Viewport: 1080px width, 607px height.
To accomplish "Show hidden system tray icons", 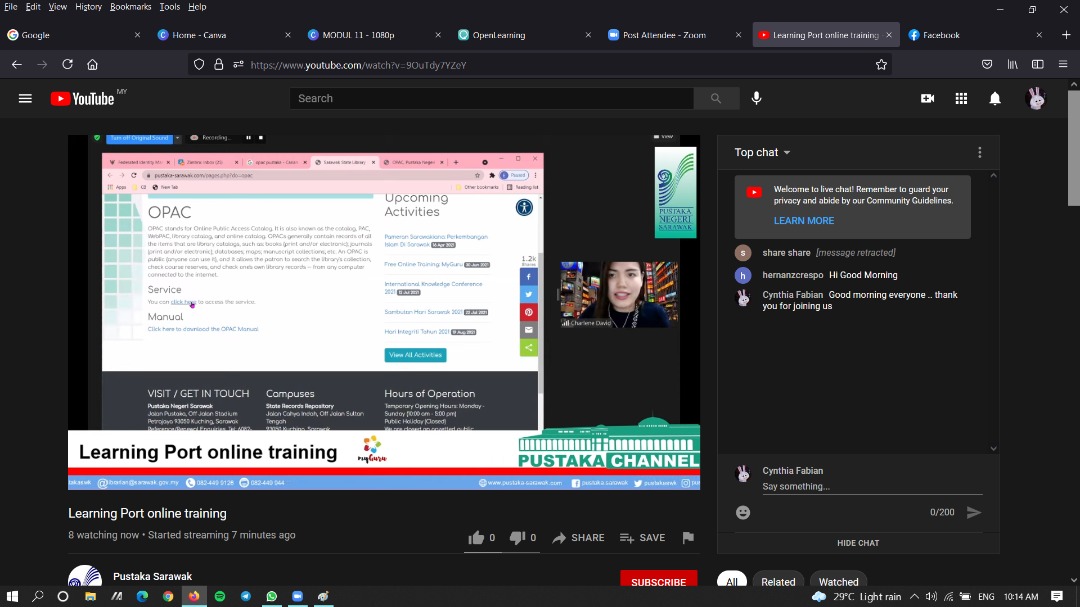I will pos(914,597).
